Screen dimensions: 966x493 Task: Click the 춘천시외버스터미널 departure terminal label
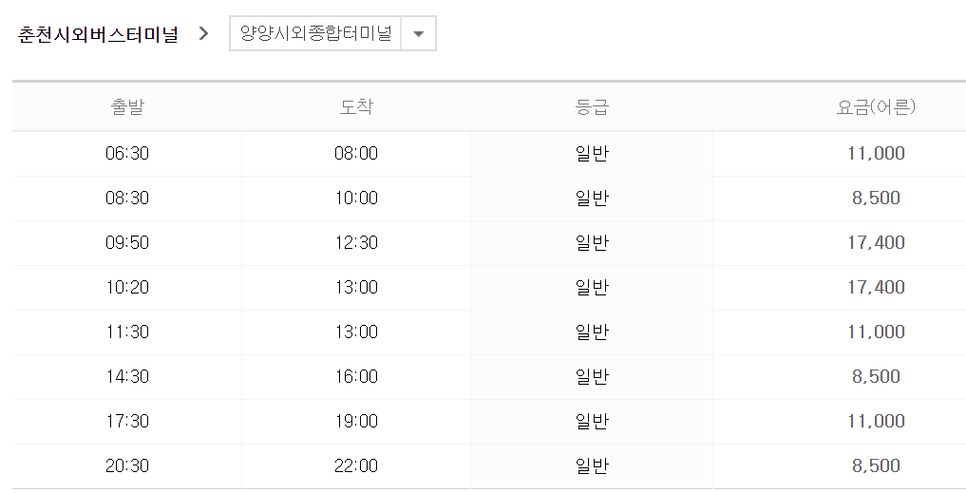(x=98, y=34)
